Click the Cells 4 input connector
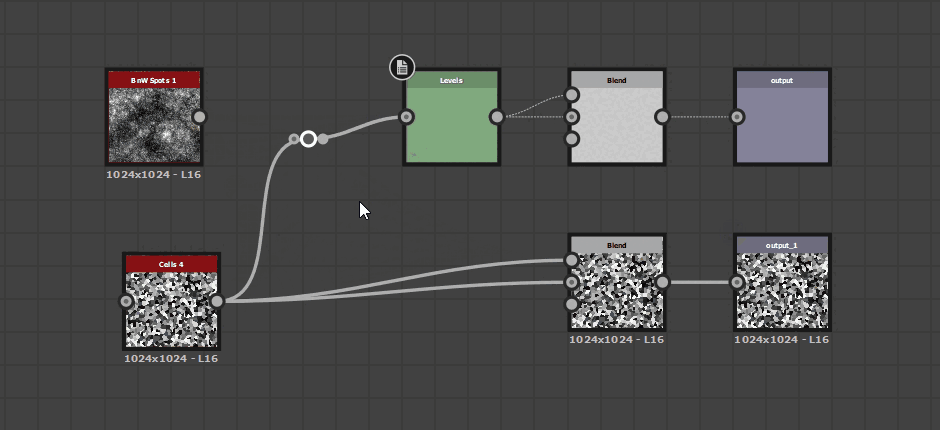The height and width of the screenshot is (430, 940). 127,301
